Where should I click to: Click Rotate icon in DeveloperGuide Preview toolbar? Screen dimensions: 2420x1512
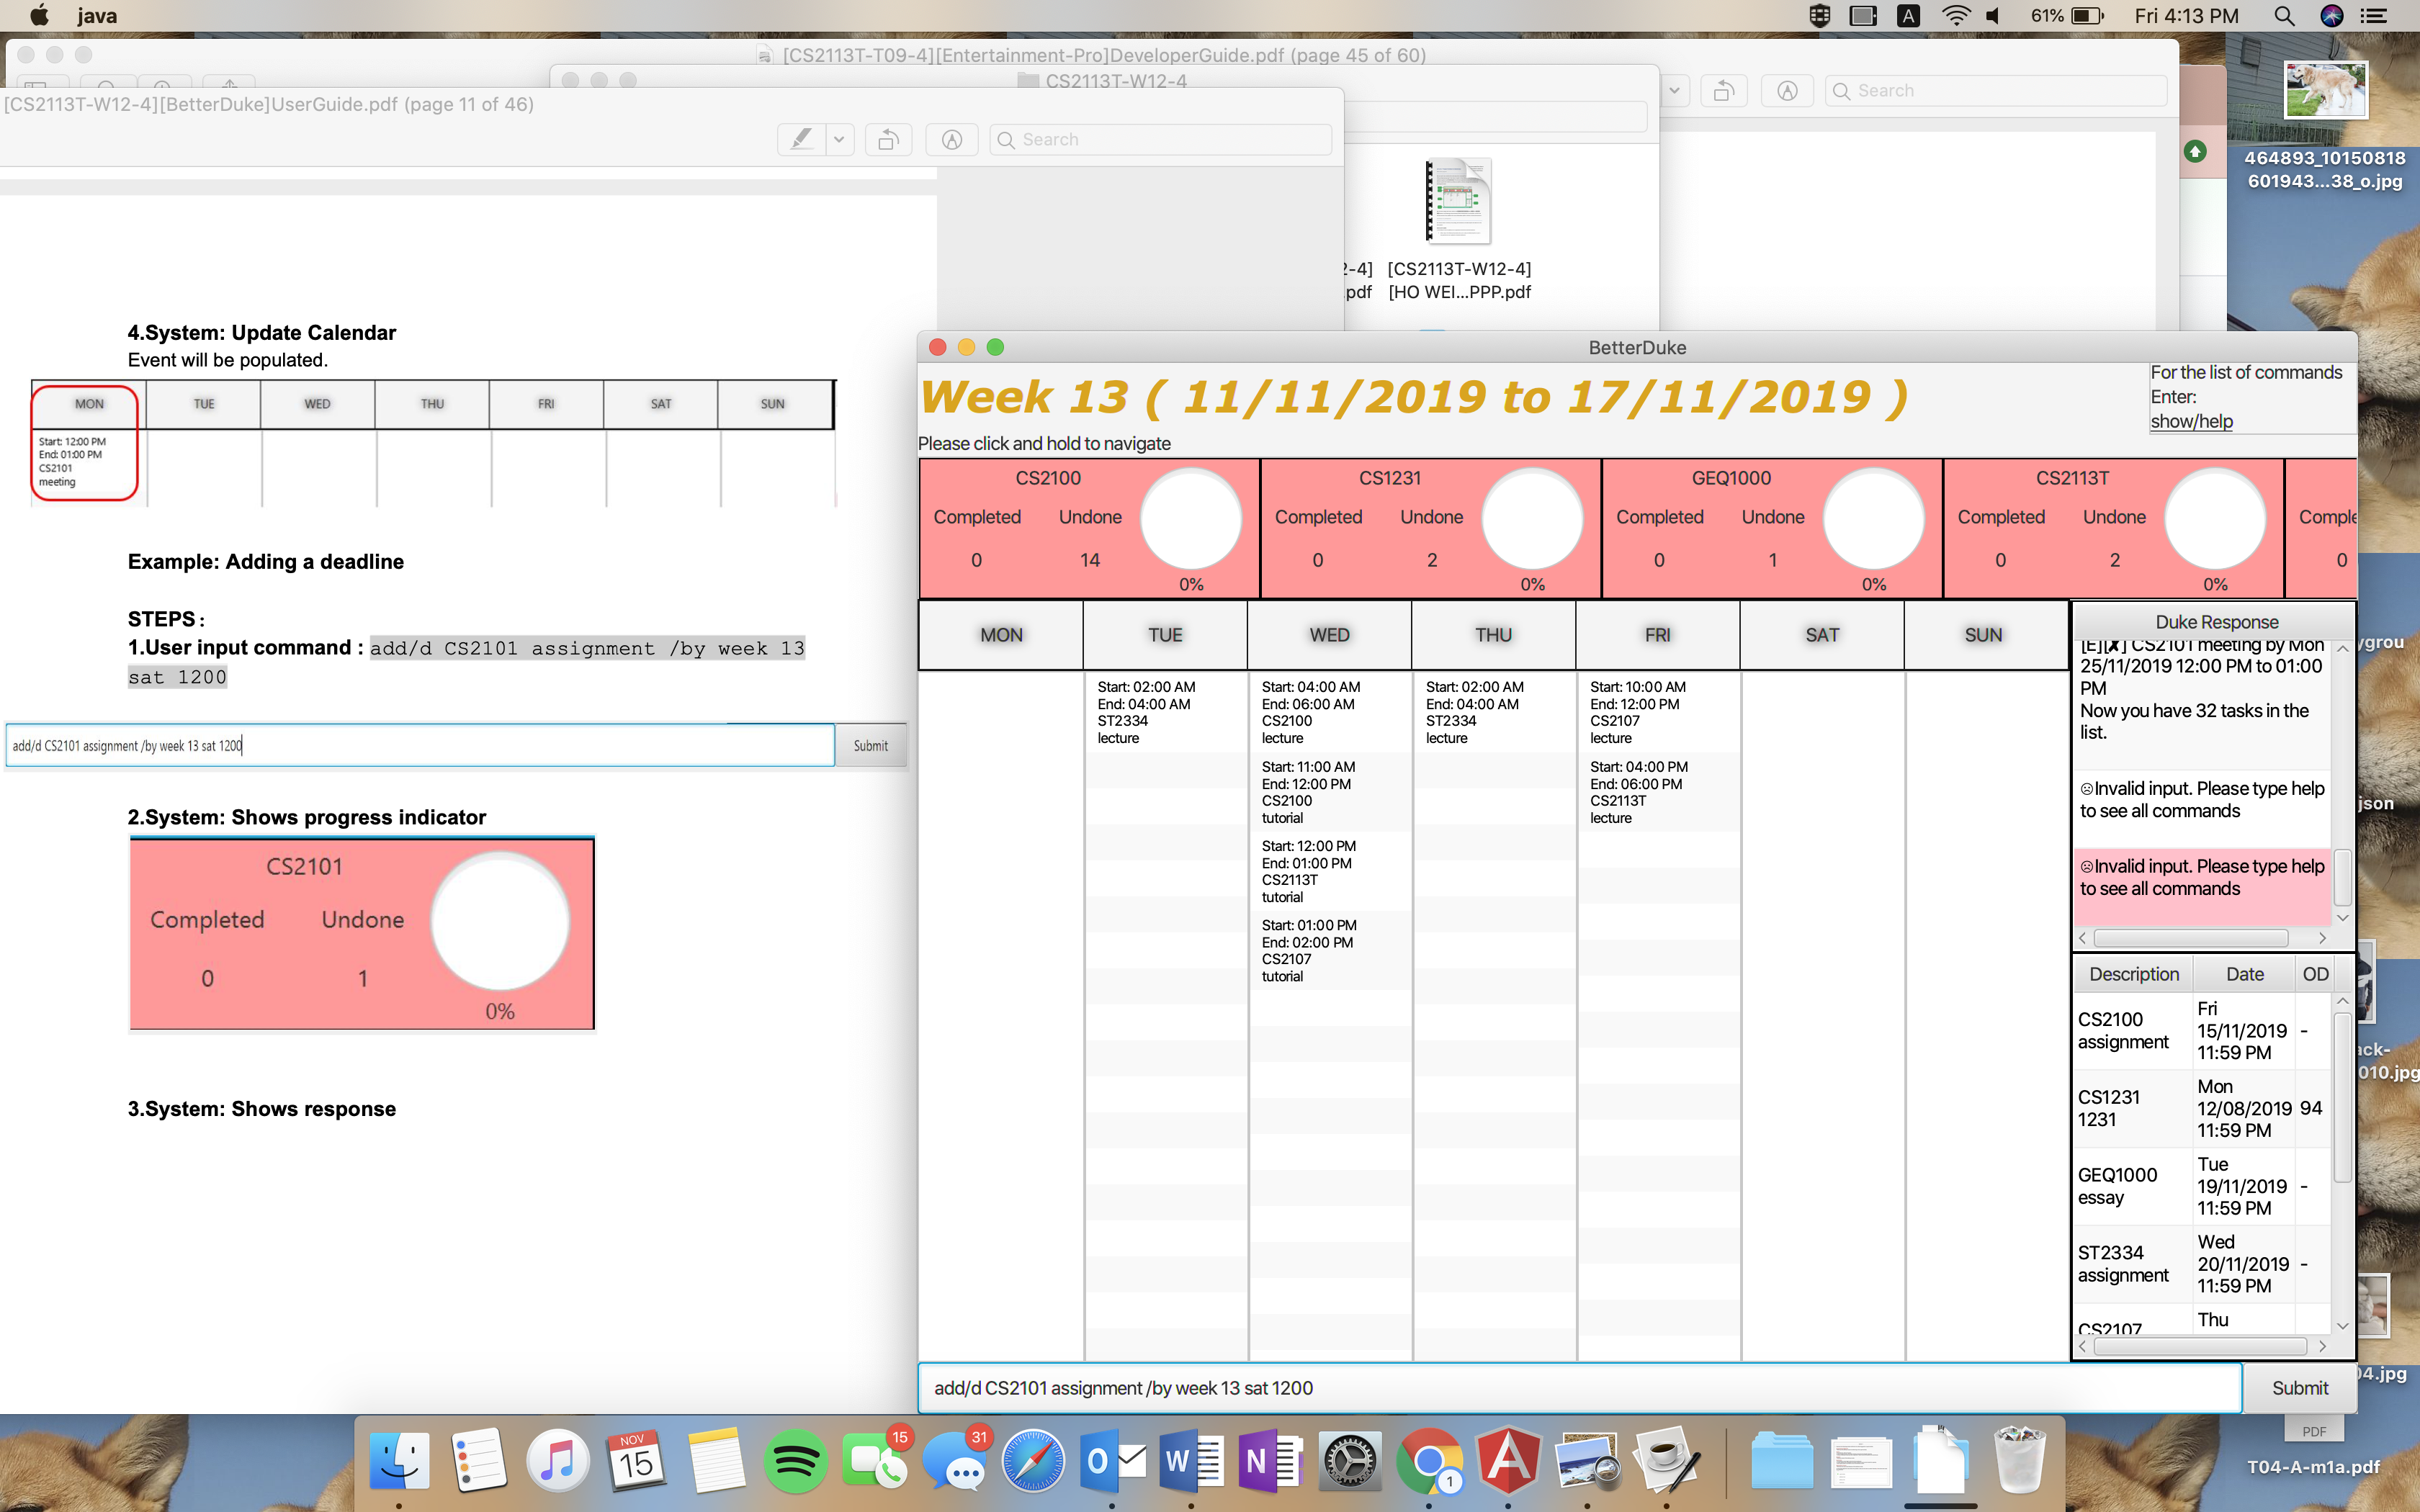click(x=1723, y=91)
